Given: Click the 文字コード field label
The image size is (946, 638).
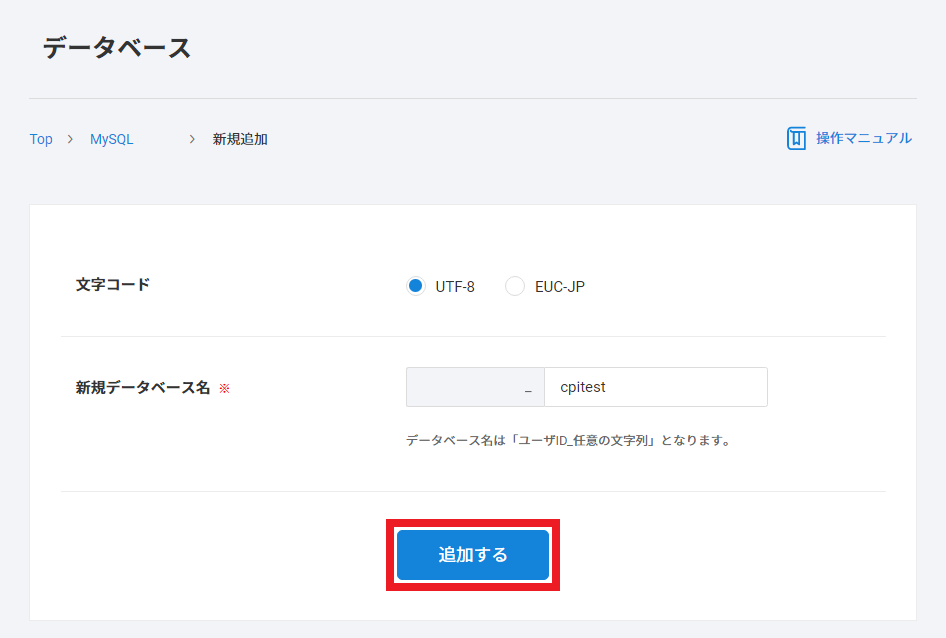Looking at the screenshot, I should point(113,284).
